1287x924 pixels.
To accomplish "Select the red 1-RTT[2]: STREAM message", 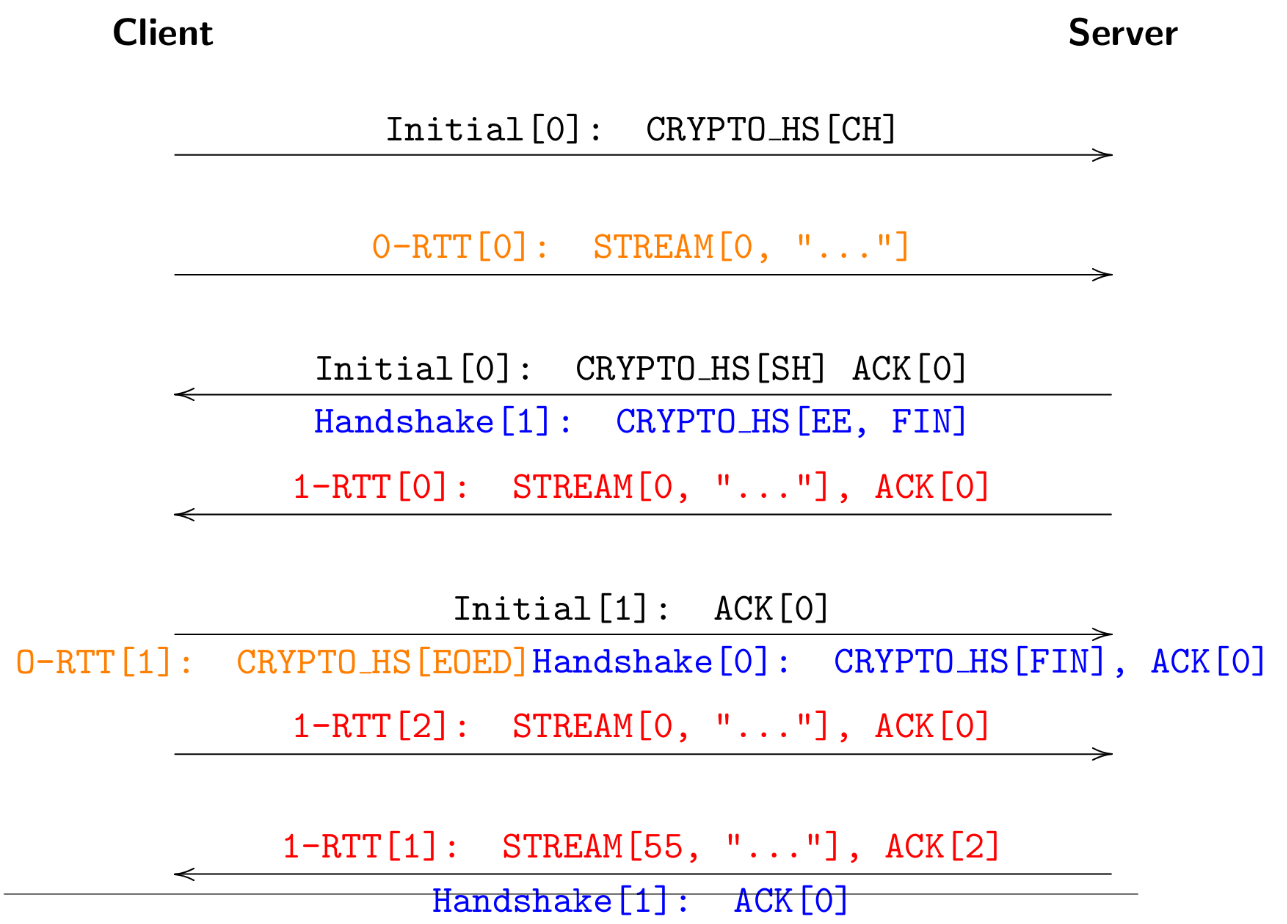I will (641, 727).
